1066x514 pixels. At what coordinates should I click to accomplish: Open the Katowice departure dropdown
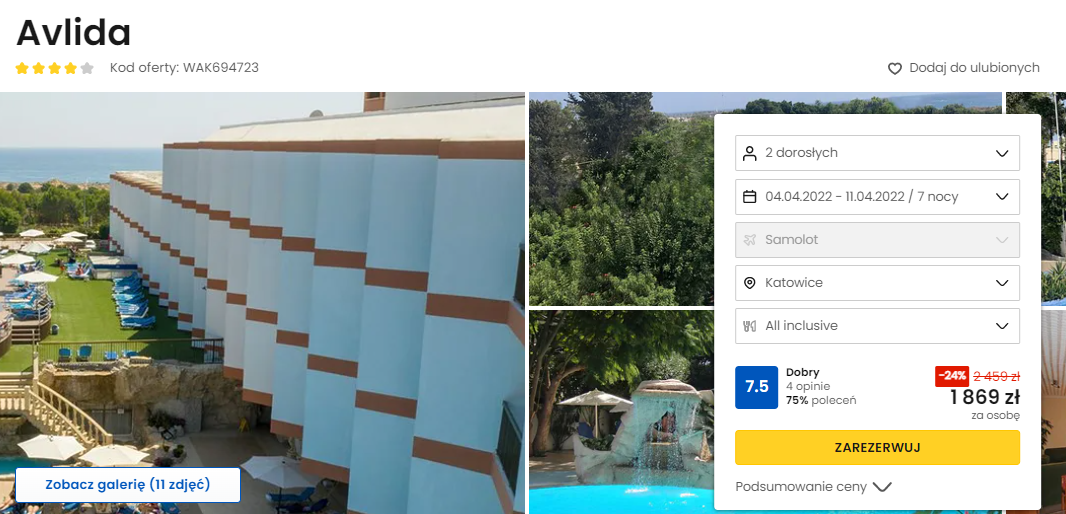tap(877, 283)
